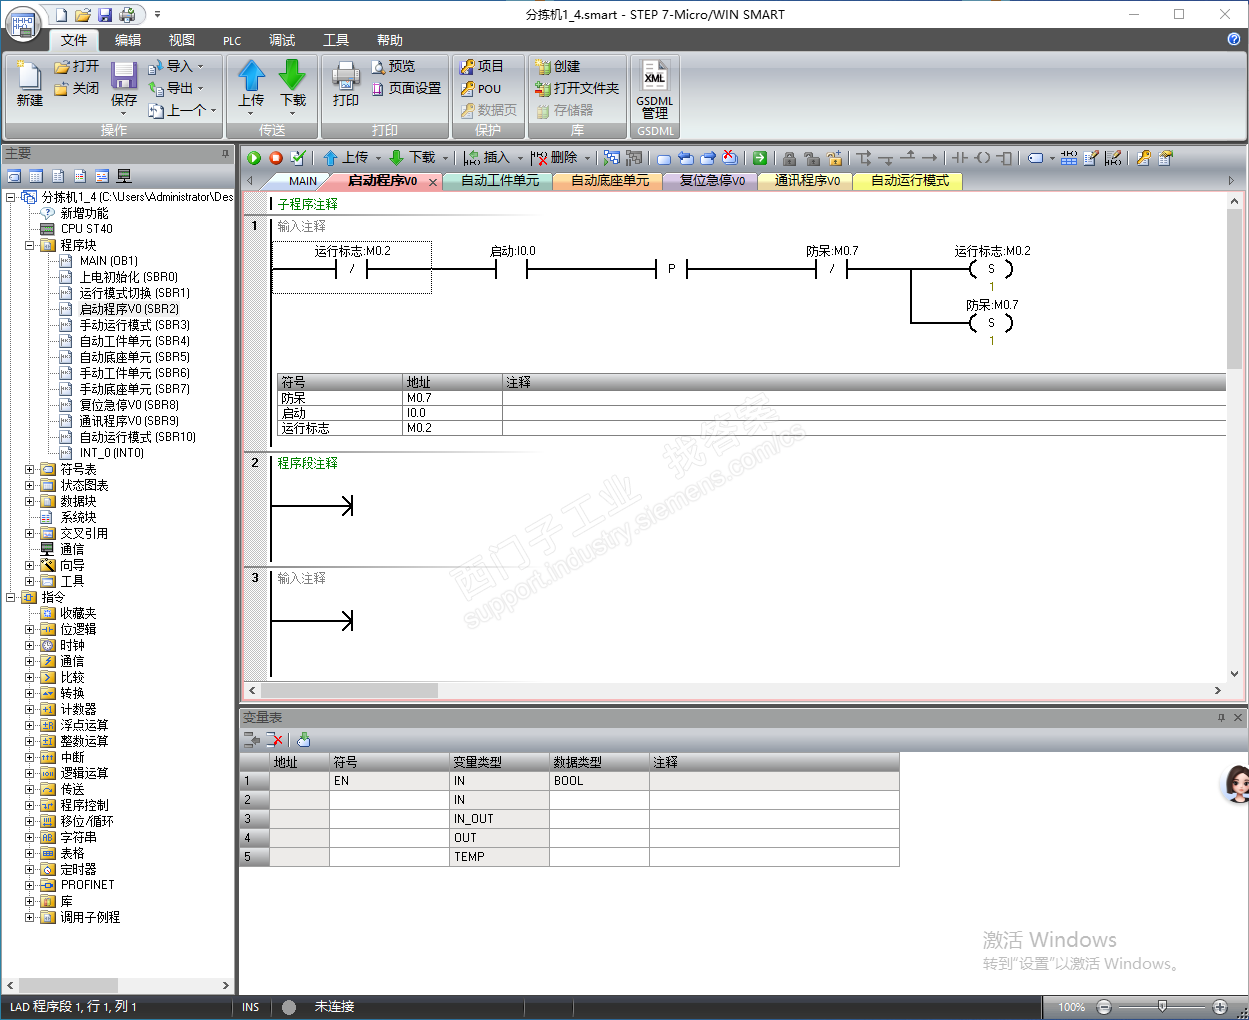The image size is (1249, 1020).
Task: Click the green Run PLC icon
Action: click(x=254, y=158)
